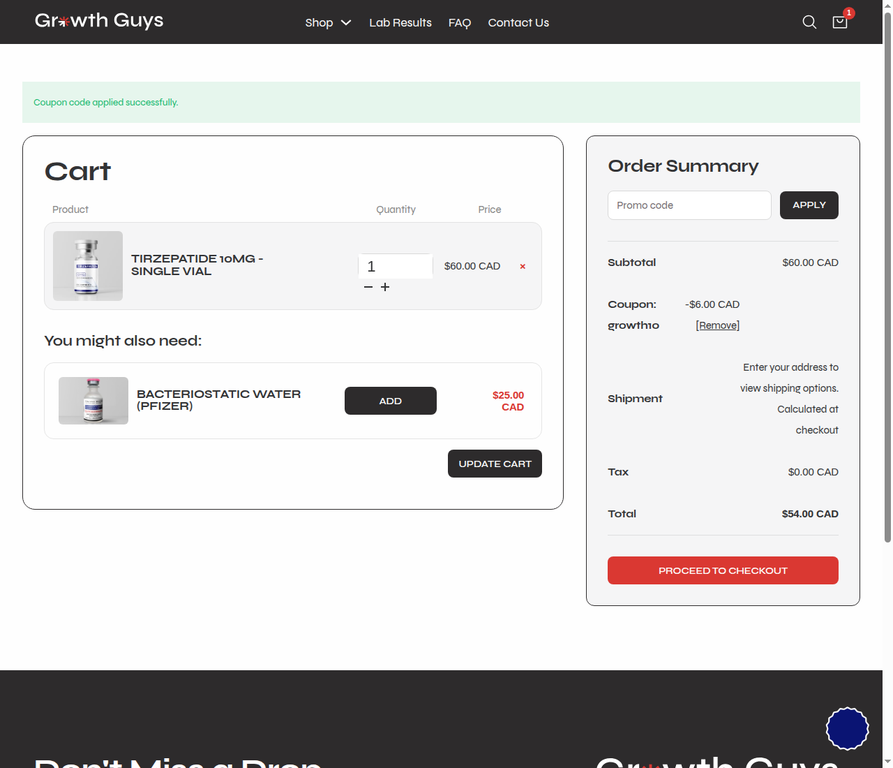The image size is (893, 768).
Task: Proceed to checkout
Action: coord(723,570)
